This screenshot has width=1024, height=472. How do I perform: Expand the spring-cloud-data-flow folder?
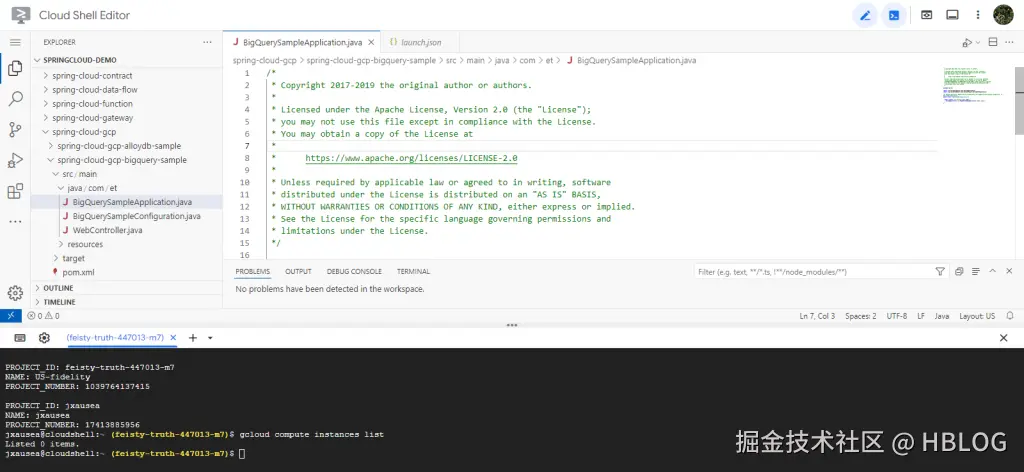[127, 89]
